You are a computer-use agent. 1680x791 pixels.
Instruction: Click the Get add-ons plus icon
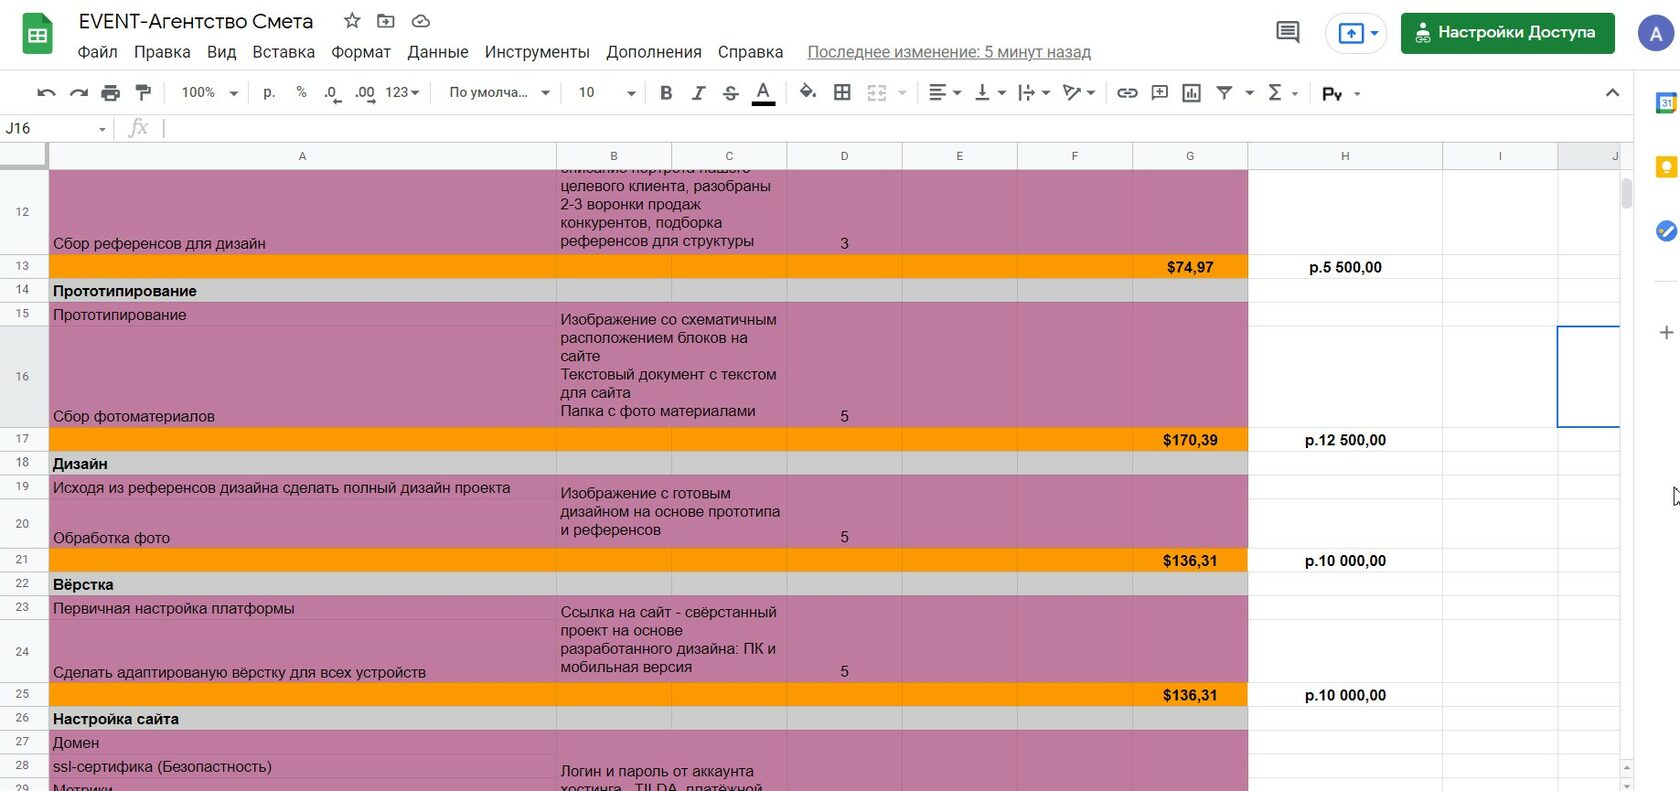(1666, 332)
